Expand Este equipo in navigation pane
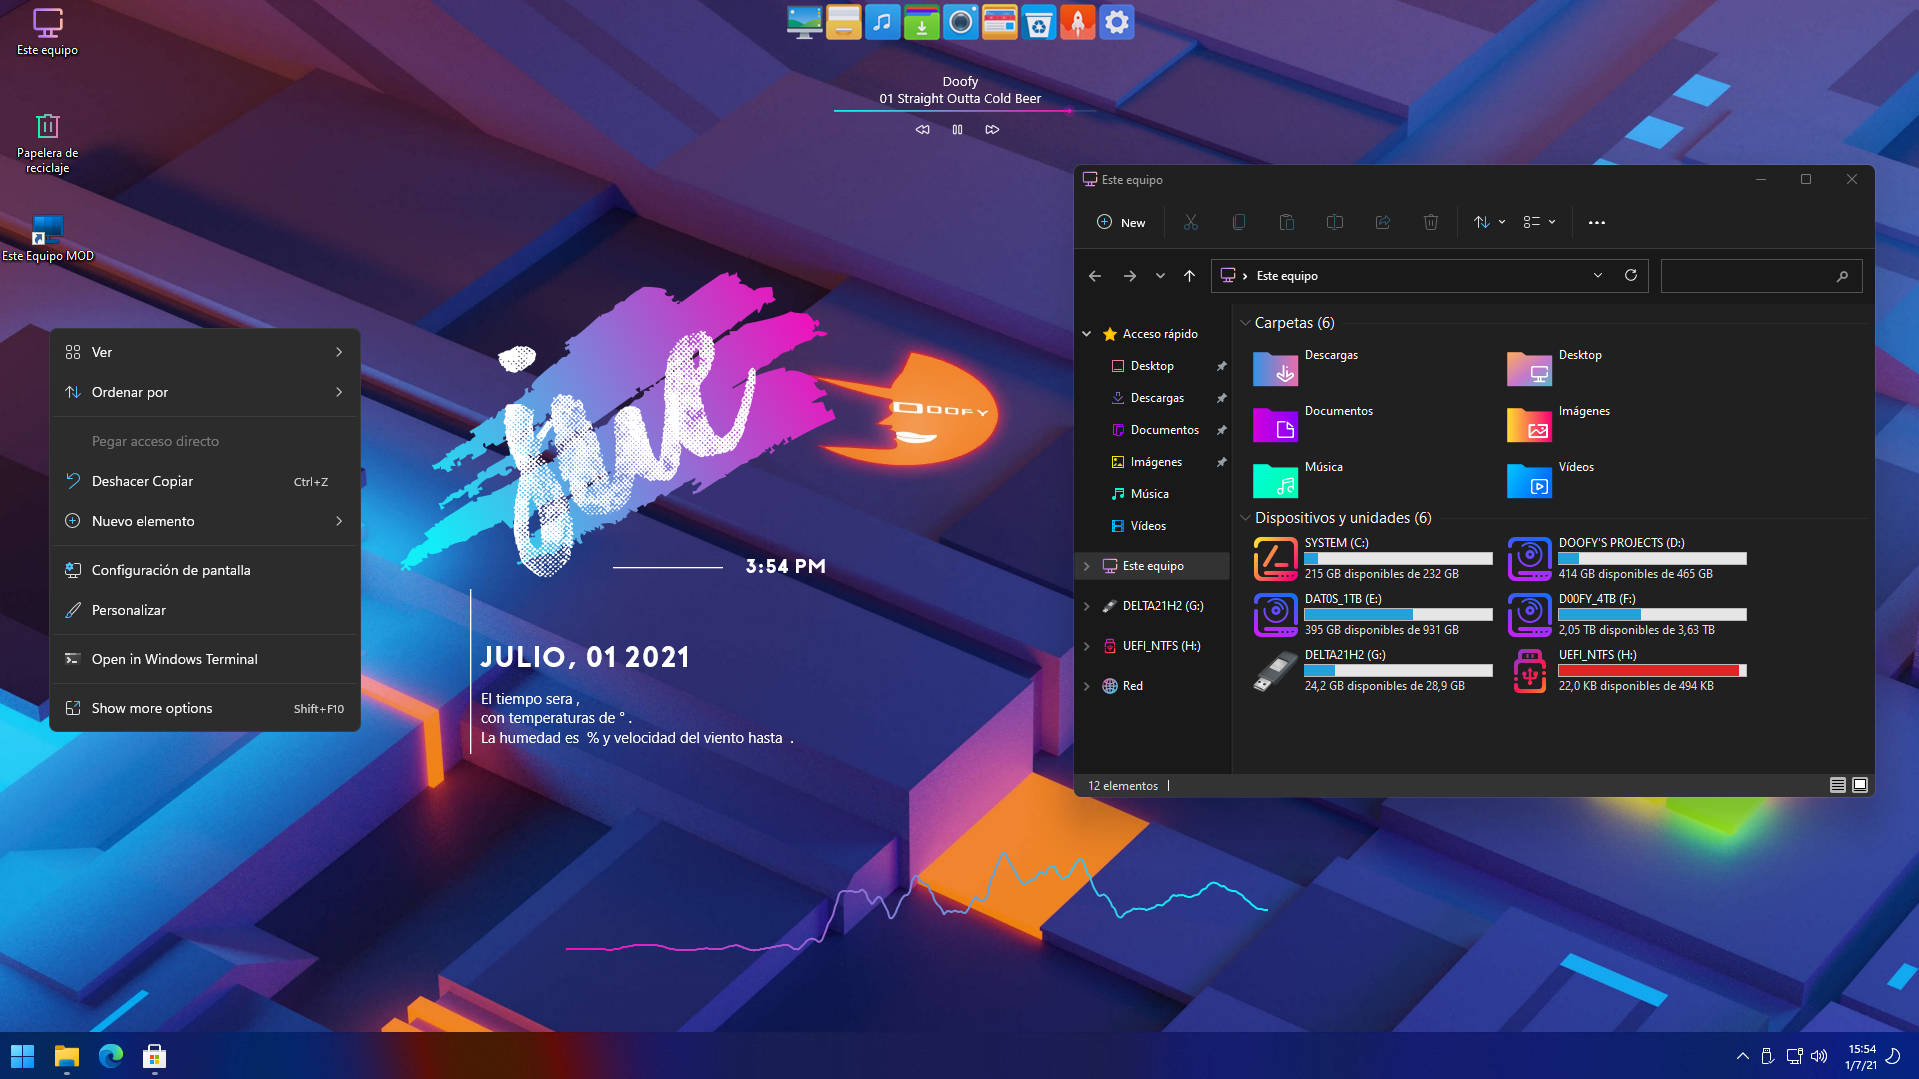The width and height of the screenshot is (1919, 1079). pos(1087,566)
